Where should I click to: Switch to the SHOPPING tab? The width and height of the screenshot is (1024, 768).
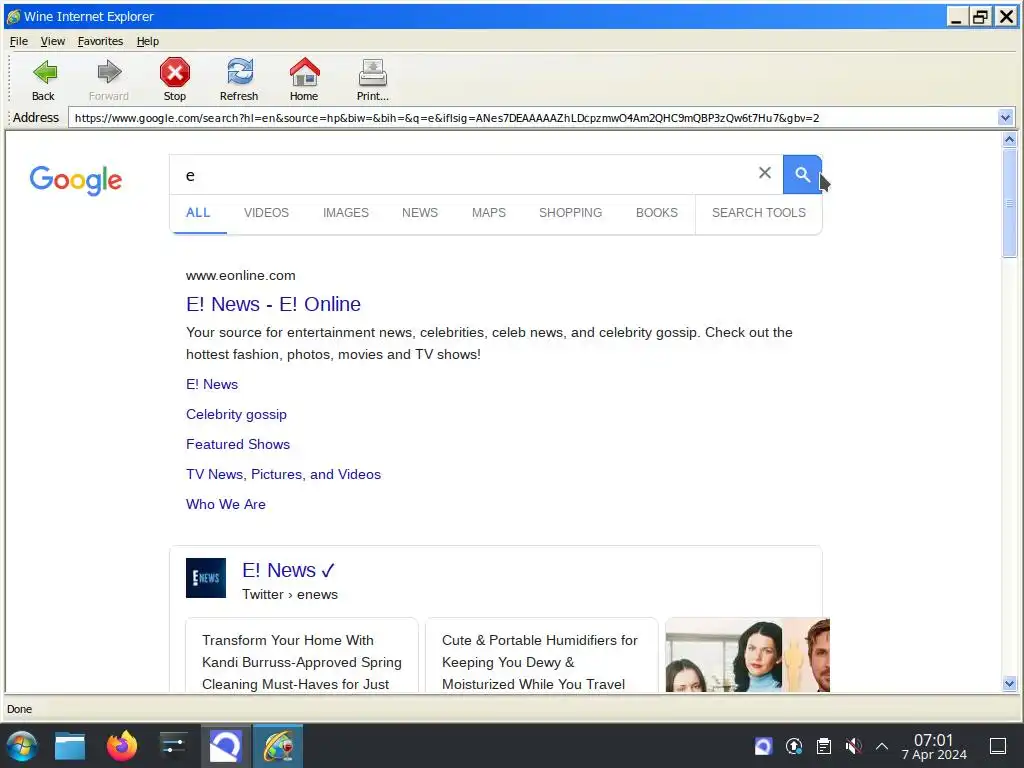click(570, 213)
